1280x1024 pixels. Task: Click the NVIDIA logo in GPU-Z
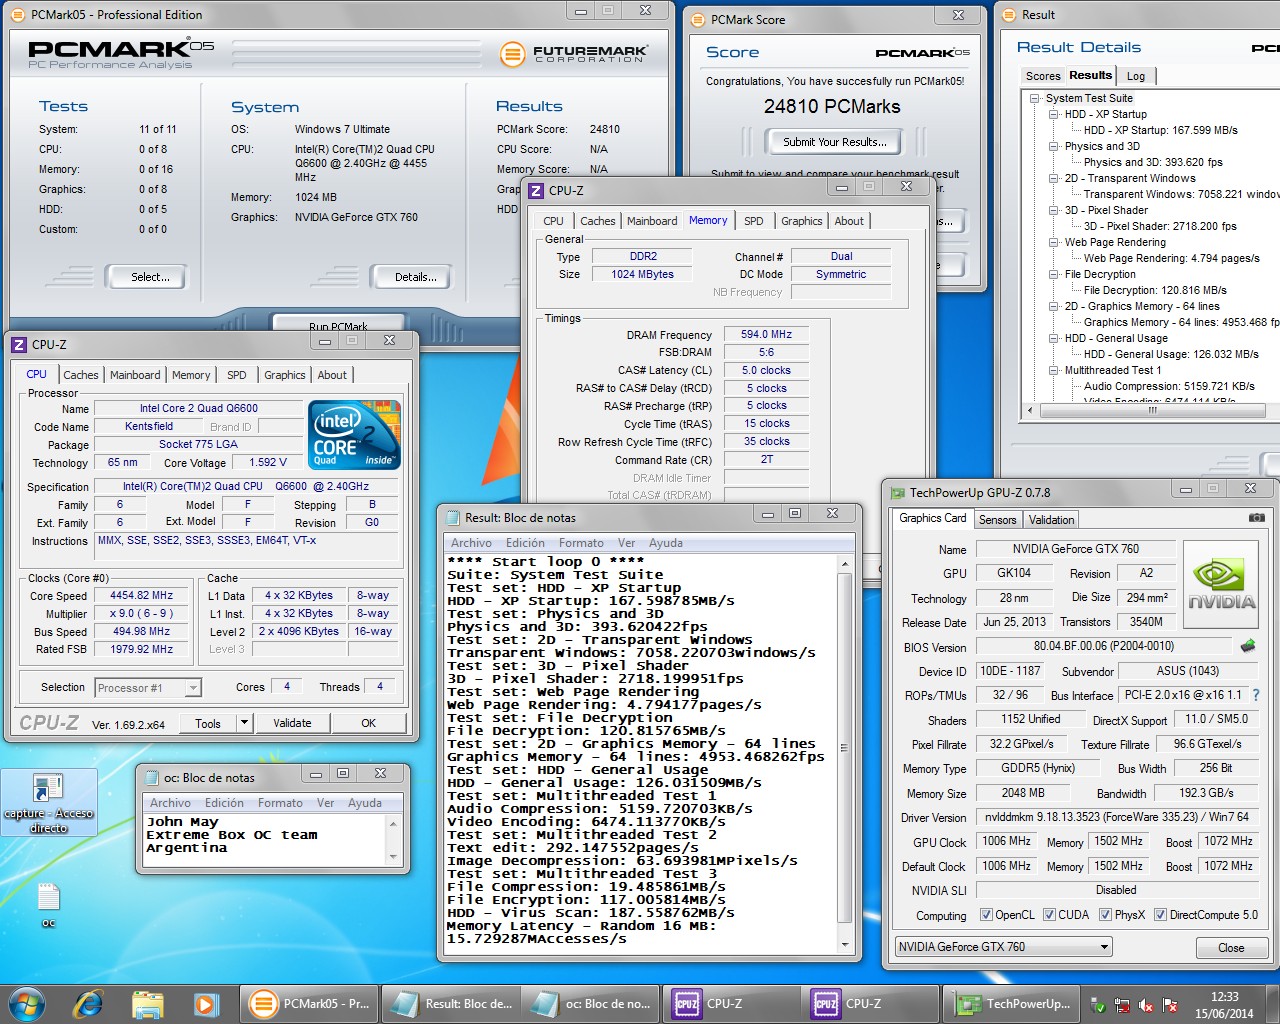coord(1221,584)
